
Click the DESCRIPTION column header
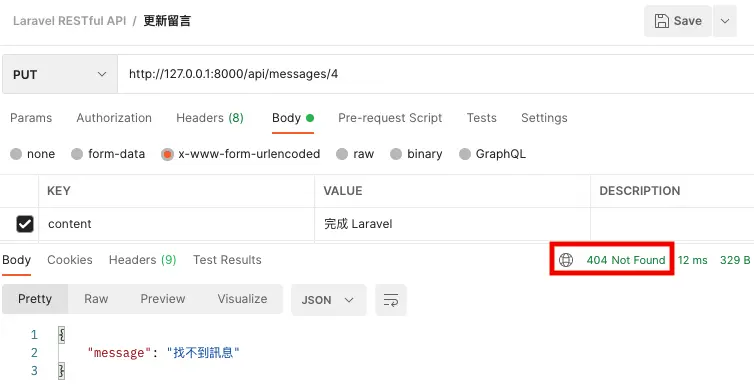672,191
